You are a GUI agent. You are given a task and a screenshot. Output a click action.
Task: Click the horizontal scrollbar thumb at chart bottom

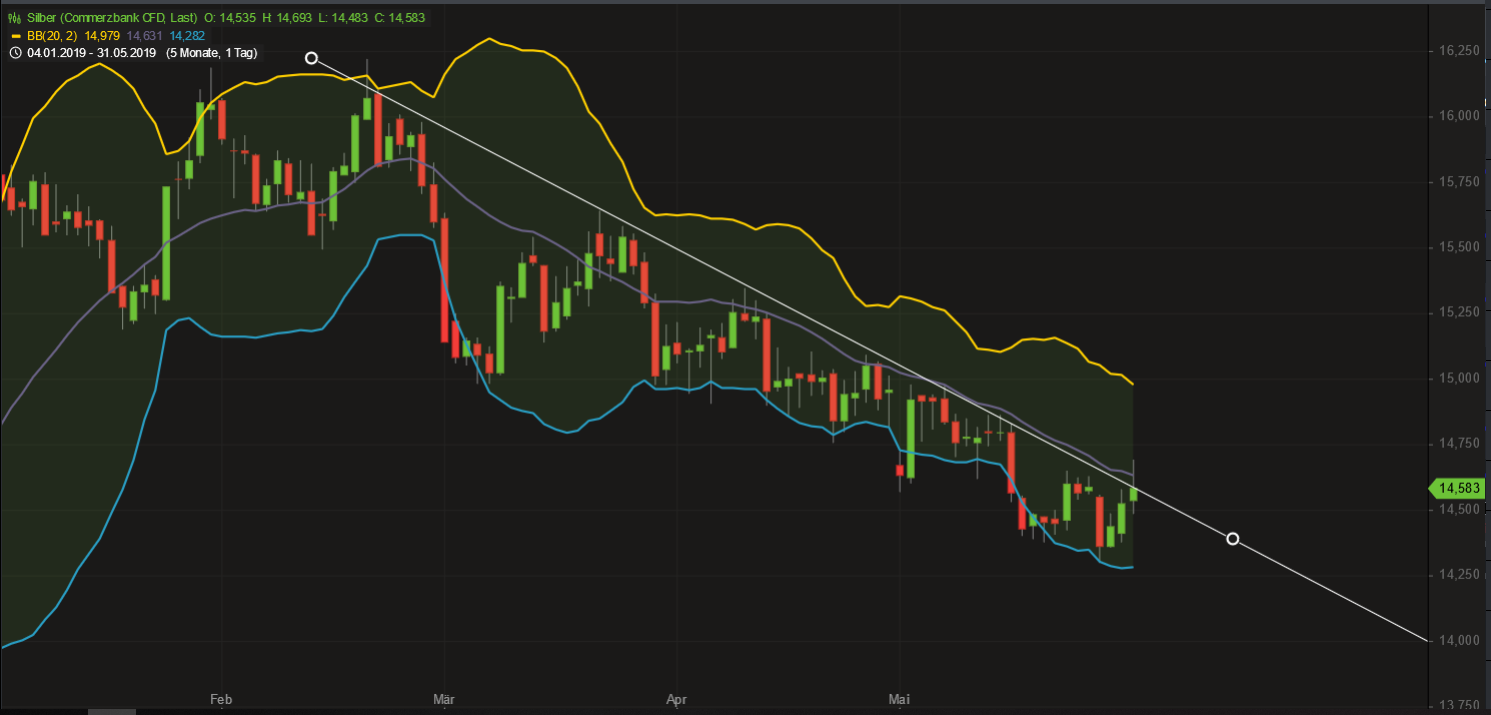point(111,711)
